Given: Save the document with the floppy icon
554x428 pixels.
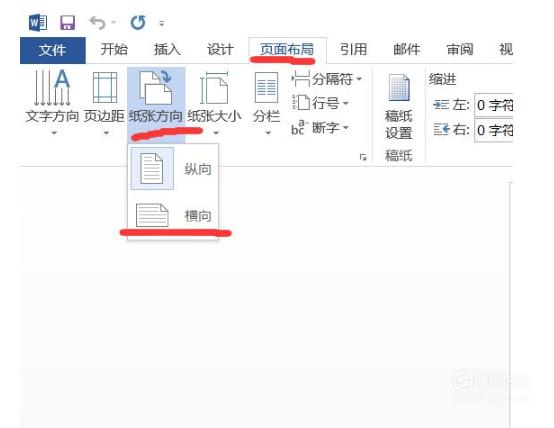Looking at the screenshot, I should click(67, 23).
